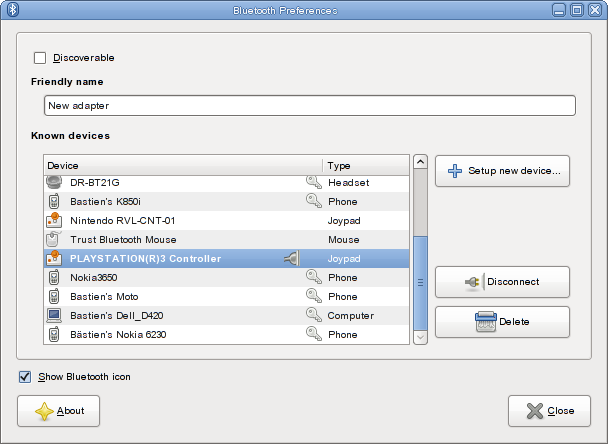Screen dimensions: 608x444
Task: Select the Nintendo RVL-CNT-01 device name
Action: click(123, 221)
